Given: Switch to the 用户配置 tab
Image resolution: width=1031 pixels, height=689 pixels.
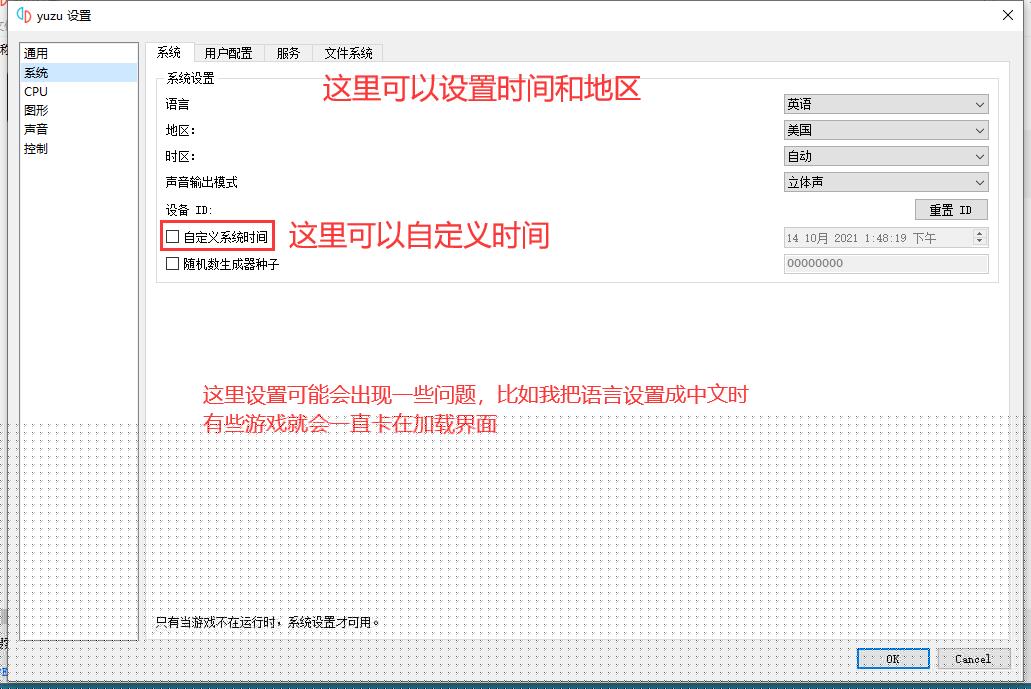Looking at the screenshot, I should (228, 53).
